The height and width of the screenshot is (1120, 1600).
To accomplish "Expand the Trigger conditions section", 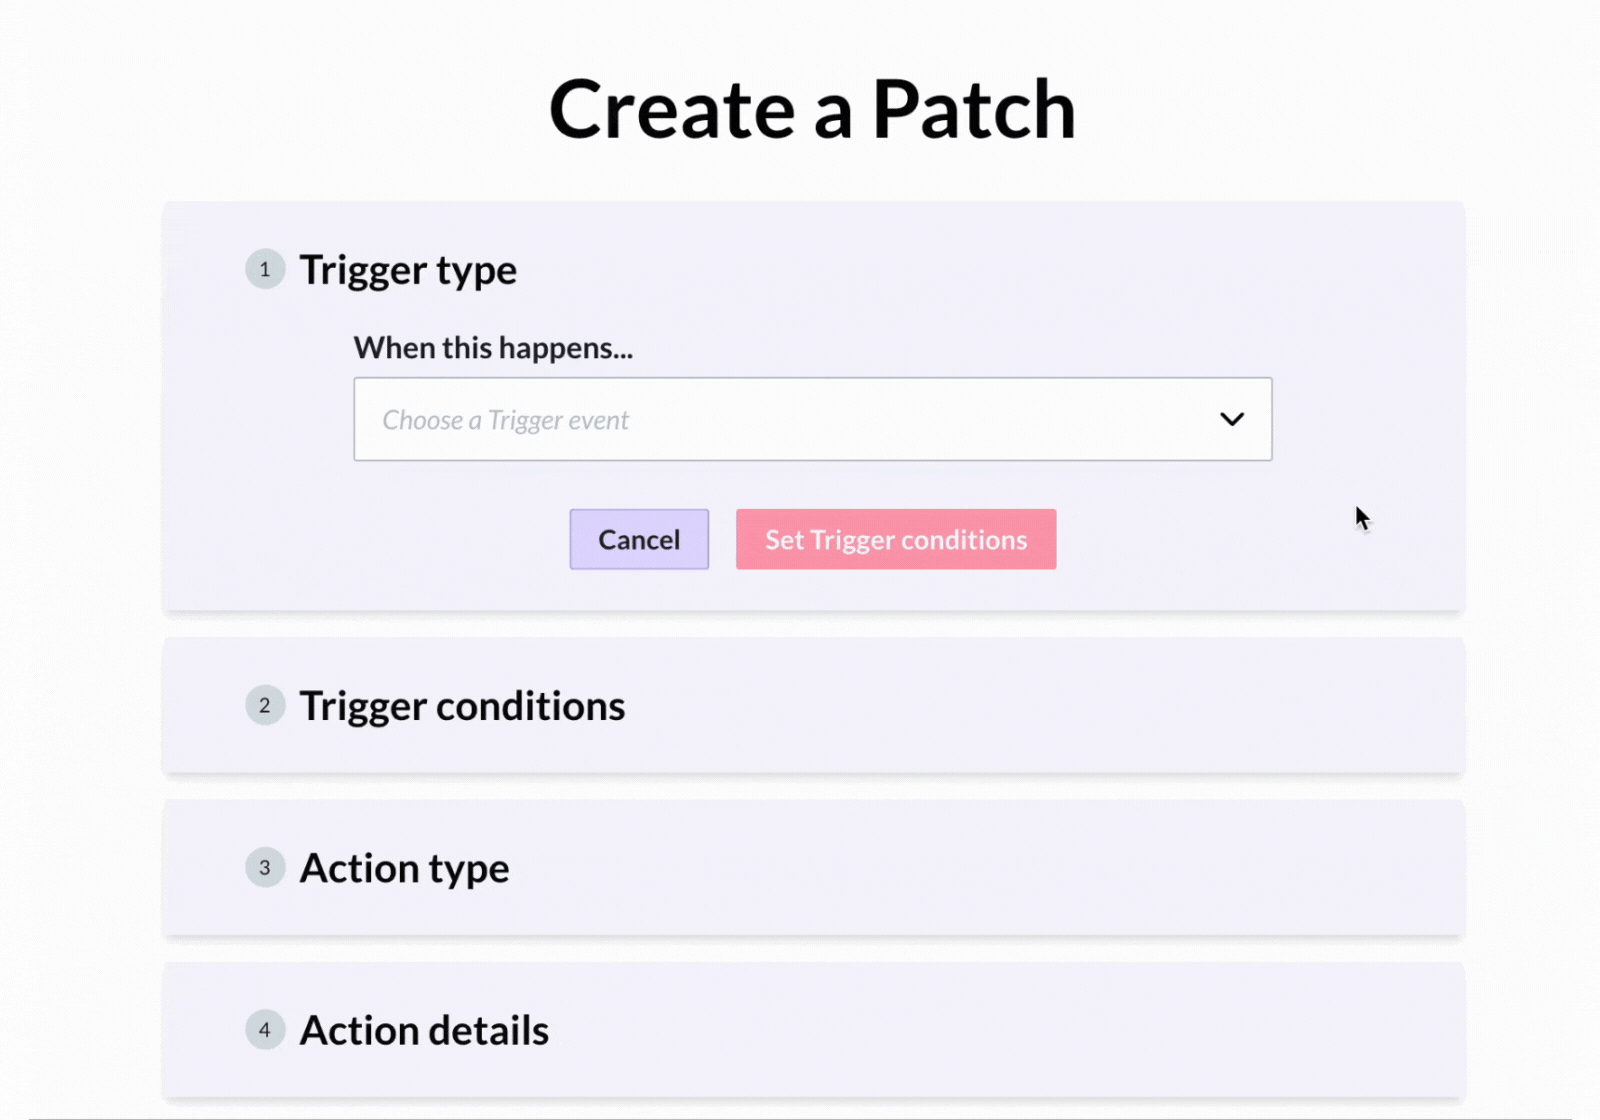I will click(x=461, y=705).
